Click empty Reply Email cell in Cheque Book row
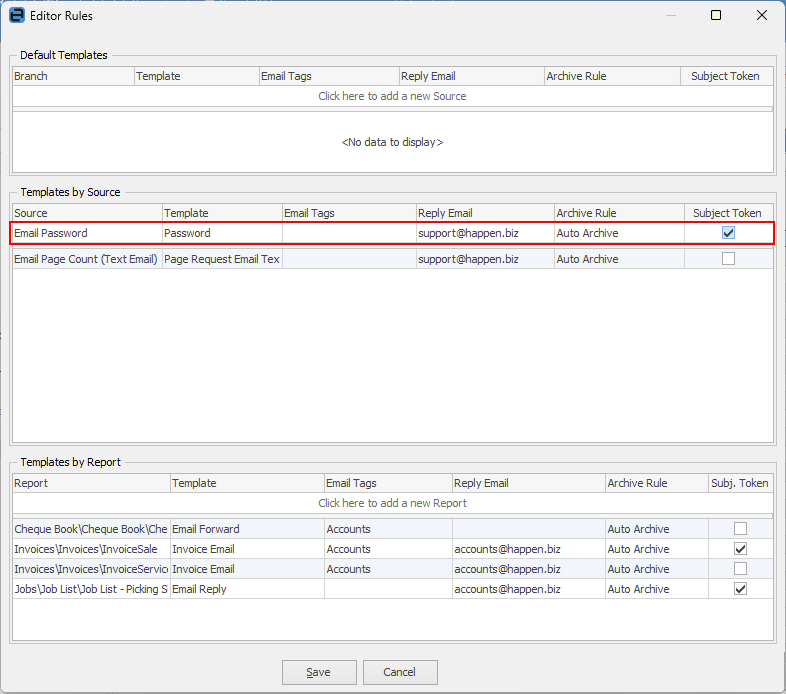 [529, 529]
